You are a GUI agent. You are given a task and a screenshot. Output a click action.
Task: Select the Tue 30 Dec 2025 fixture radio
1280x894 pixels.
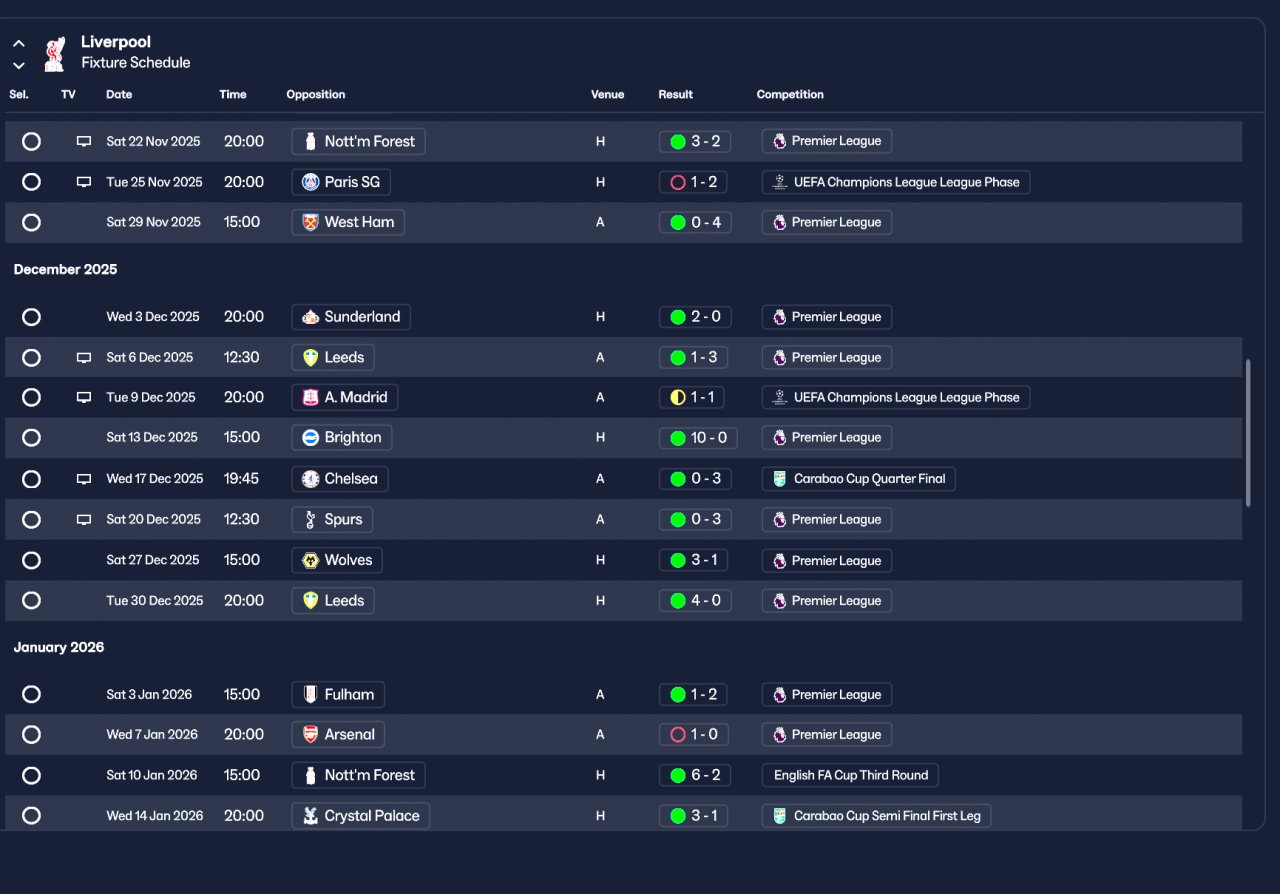tap(31, 600)
